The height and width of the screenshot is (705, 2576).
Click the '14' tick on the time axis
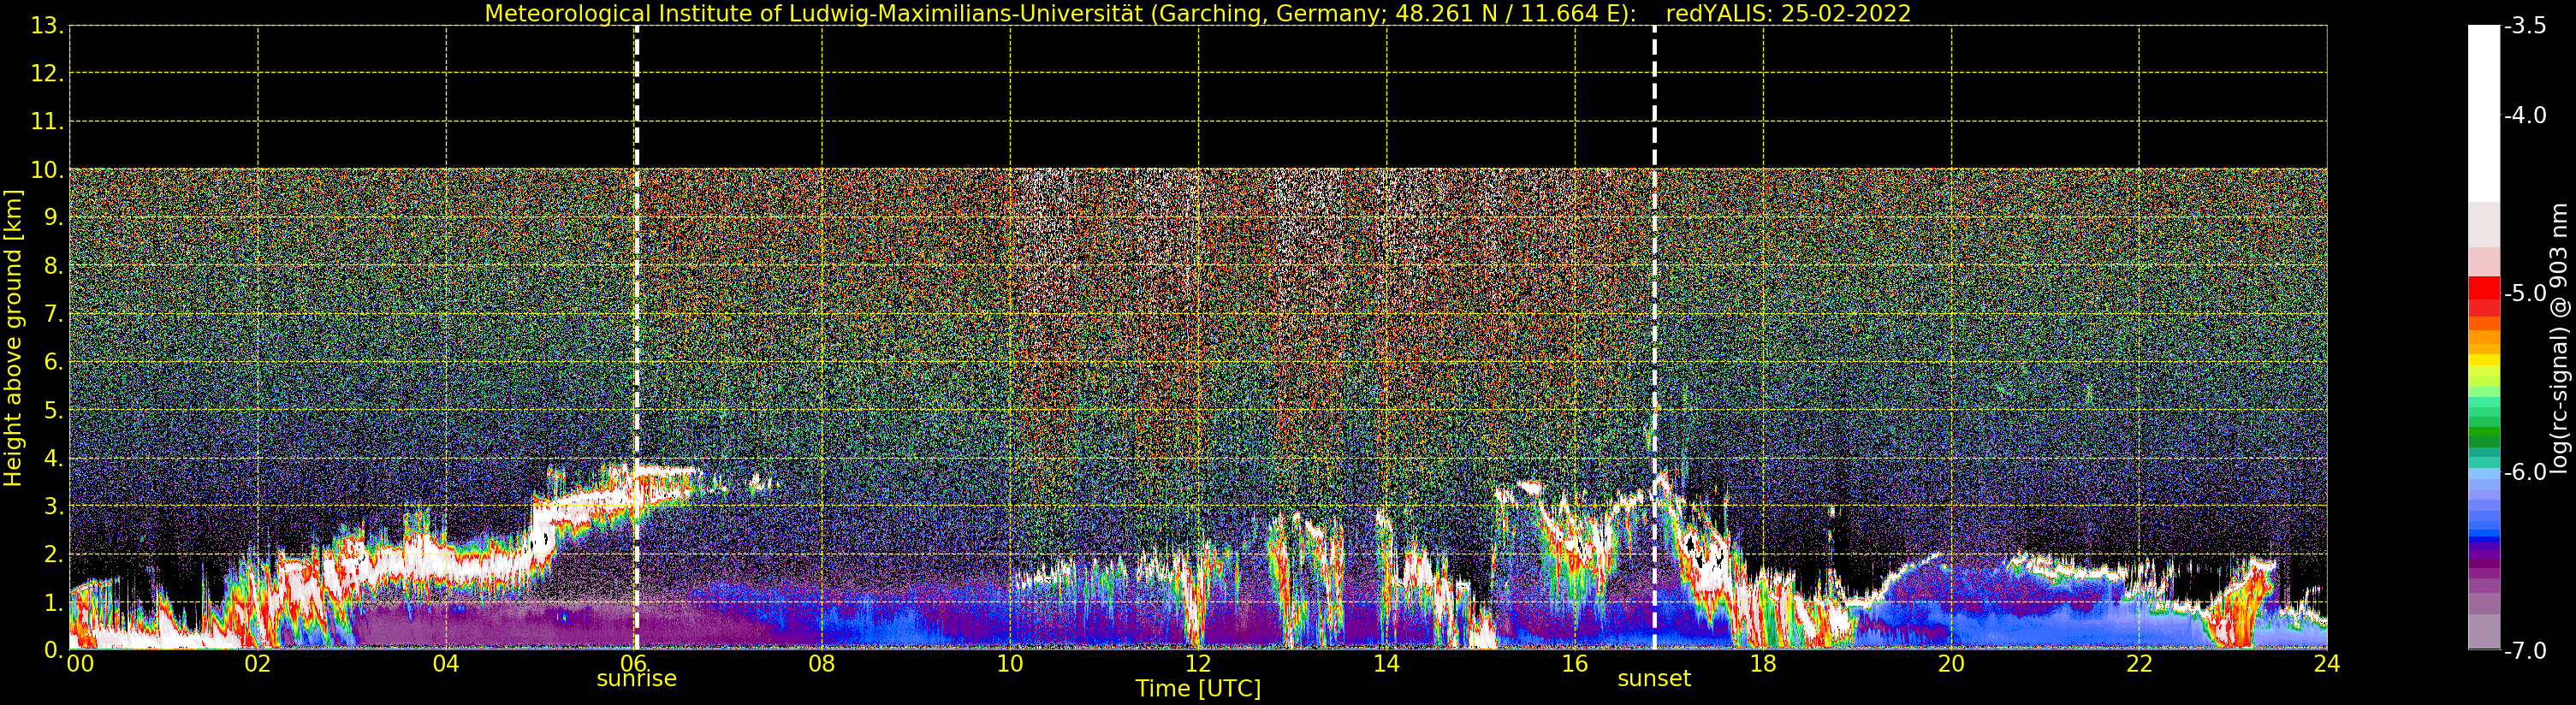[1386, 664]
